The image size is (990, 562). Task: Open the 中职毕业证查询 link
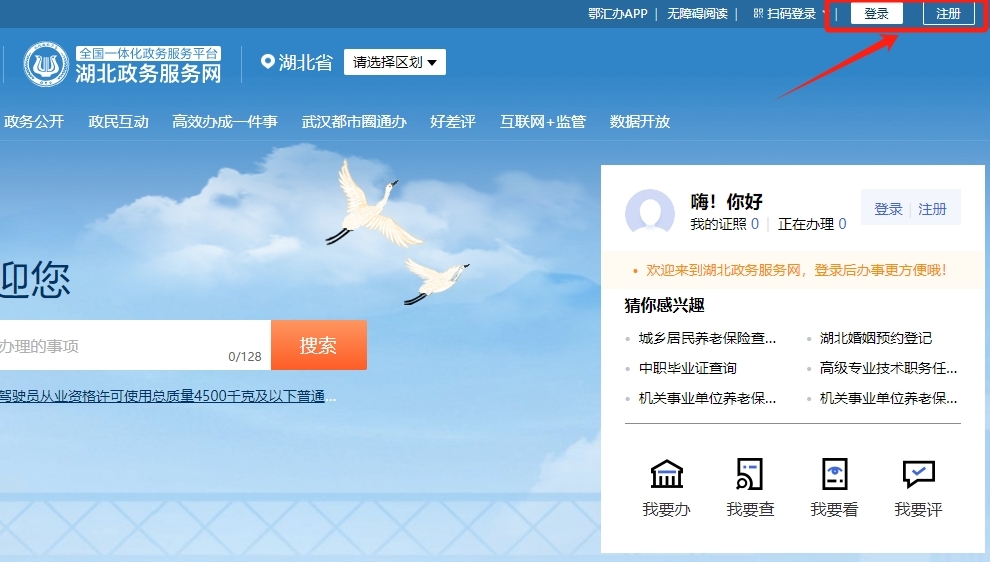point(688,368)
